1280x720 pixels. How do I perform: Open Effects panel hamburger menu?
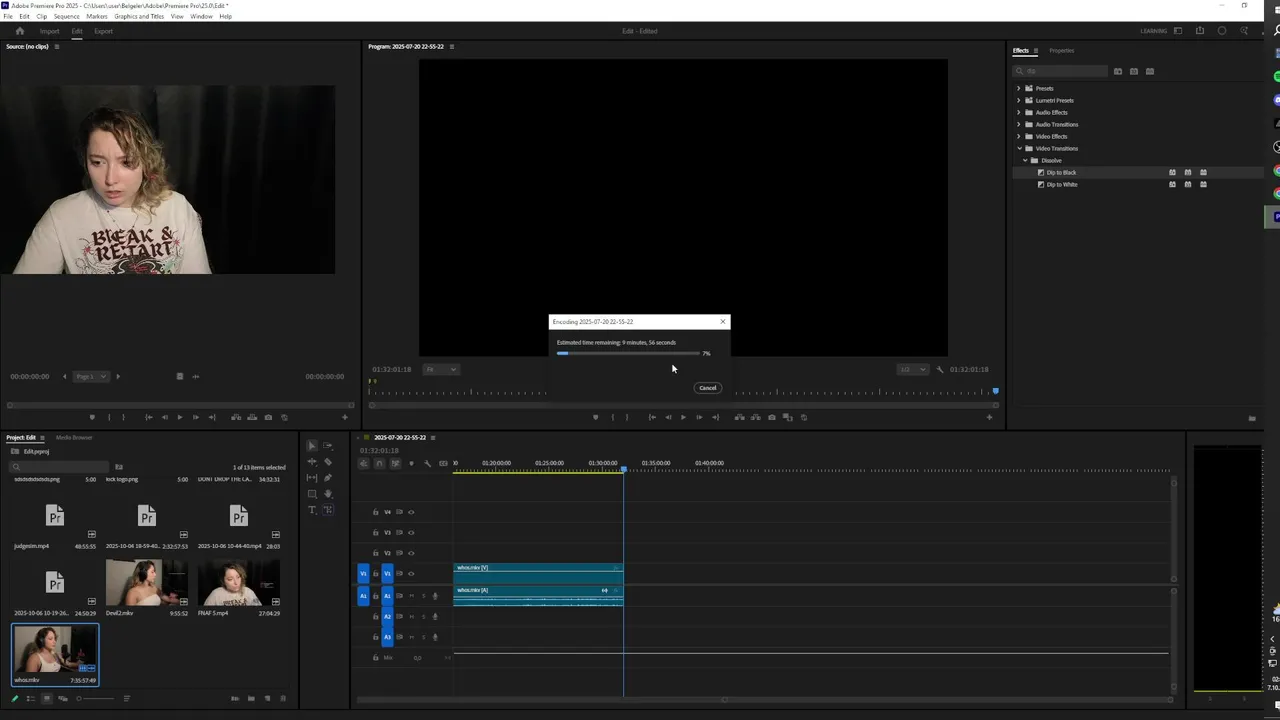(1036, 50)
